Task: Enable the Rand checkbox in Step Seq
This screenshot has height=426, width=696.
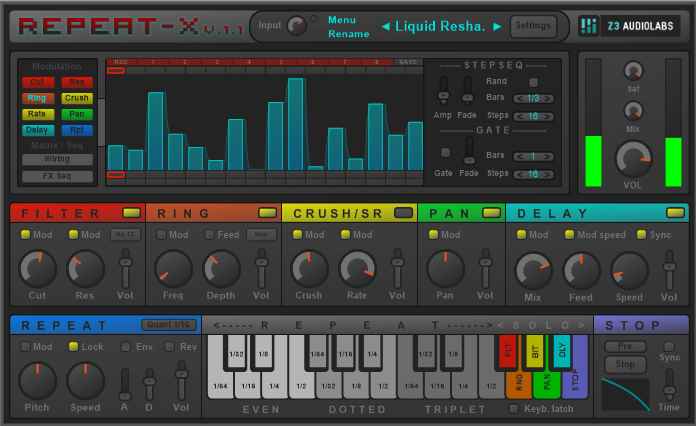Action: (534, 82)
